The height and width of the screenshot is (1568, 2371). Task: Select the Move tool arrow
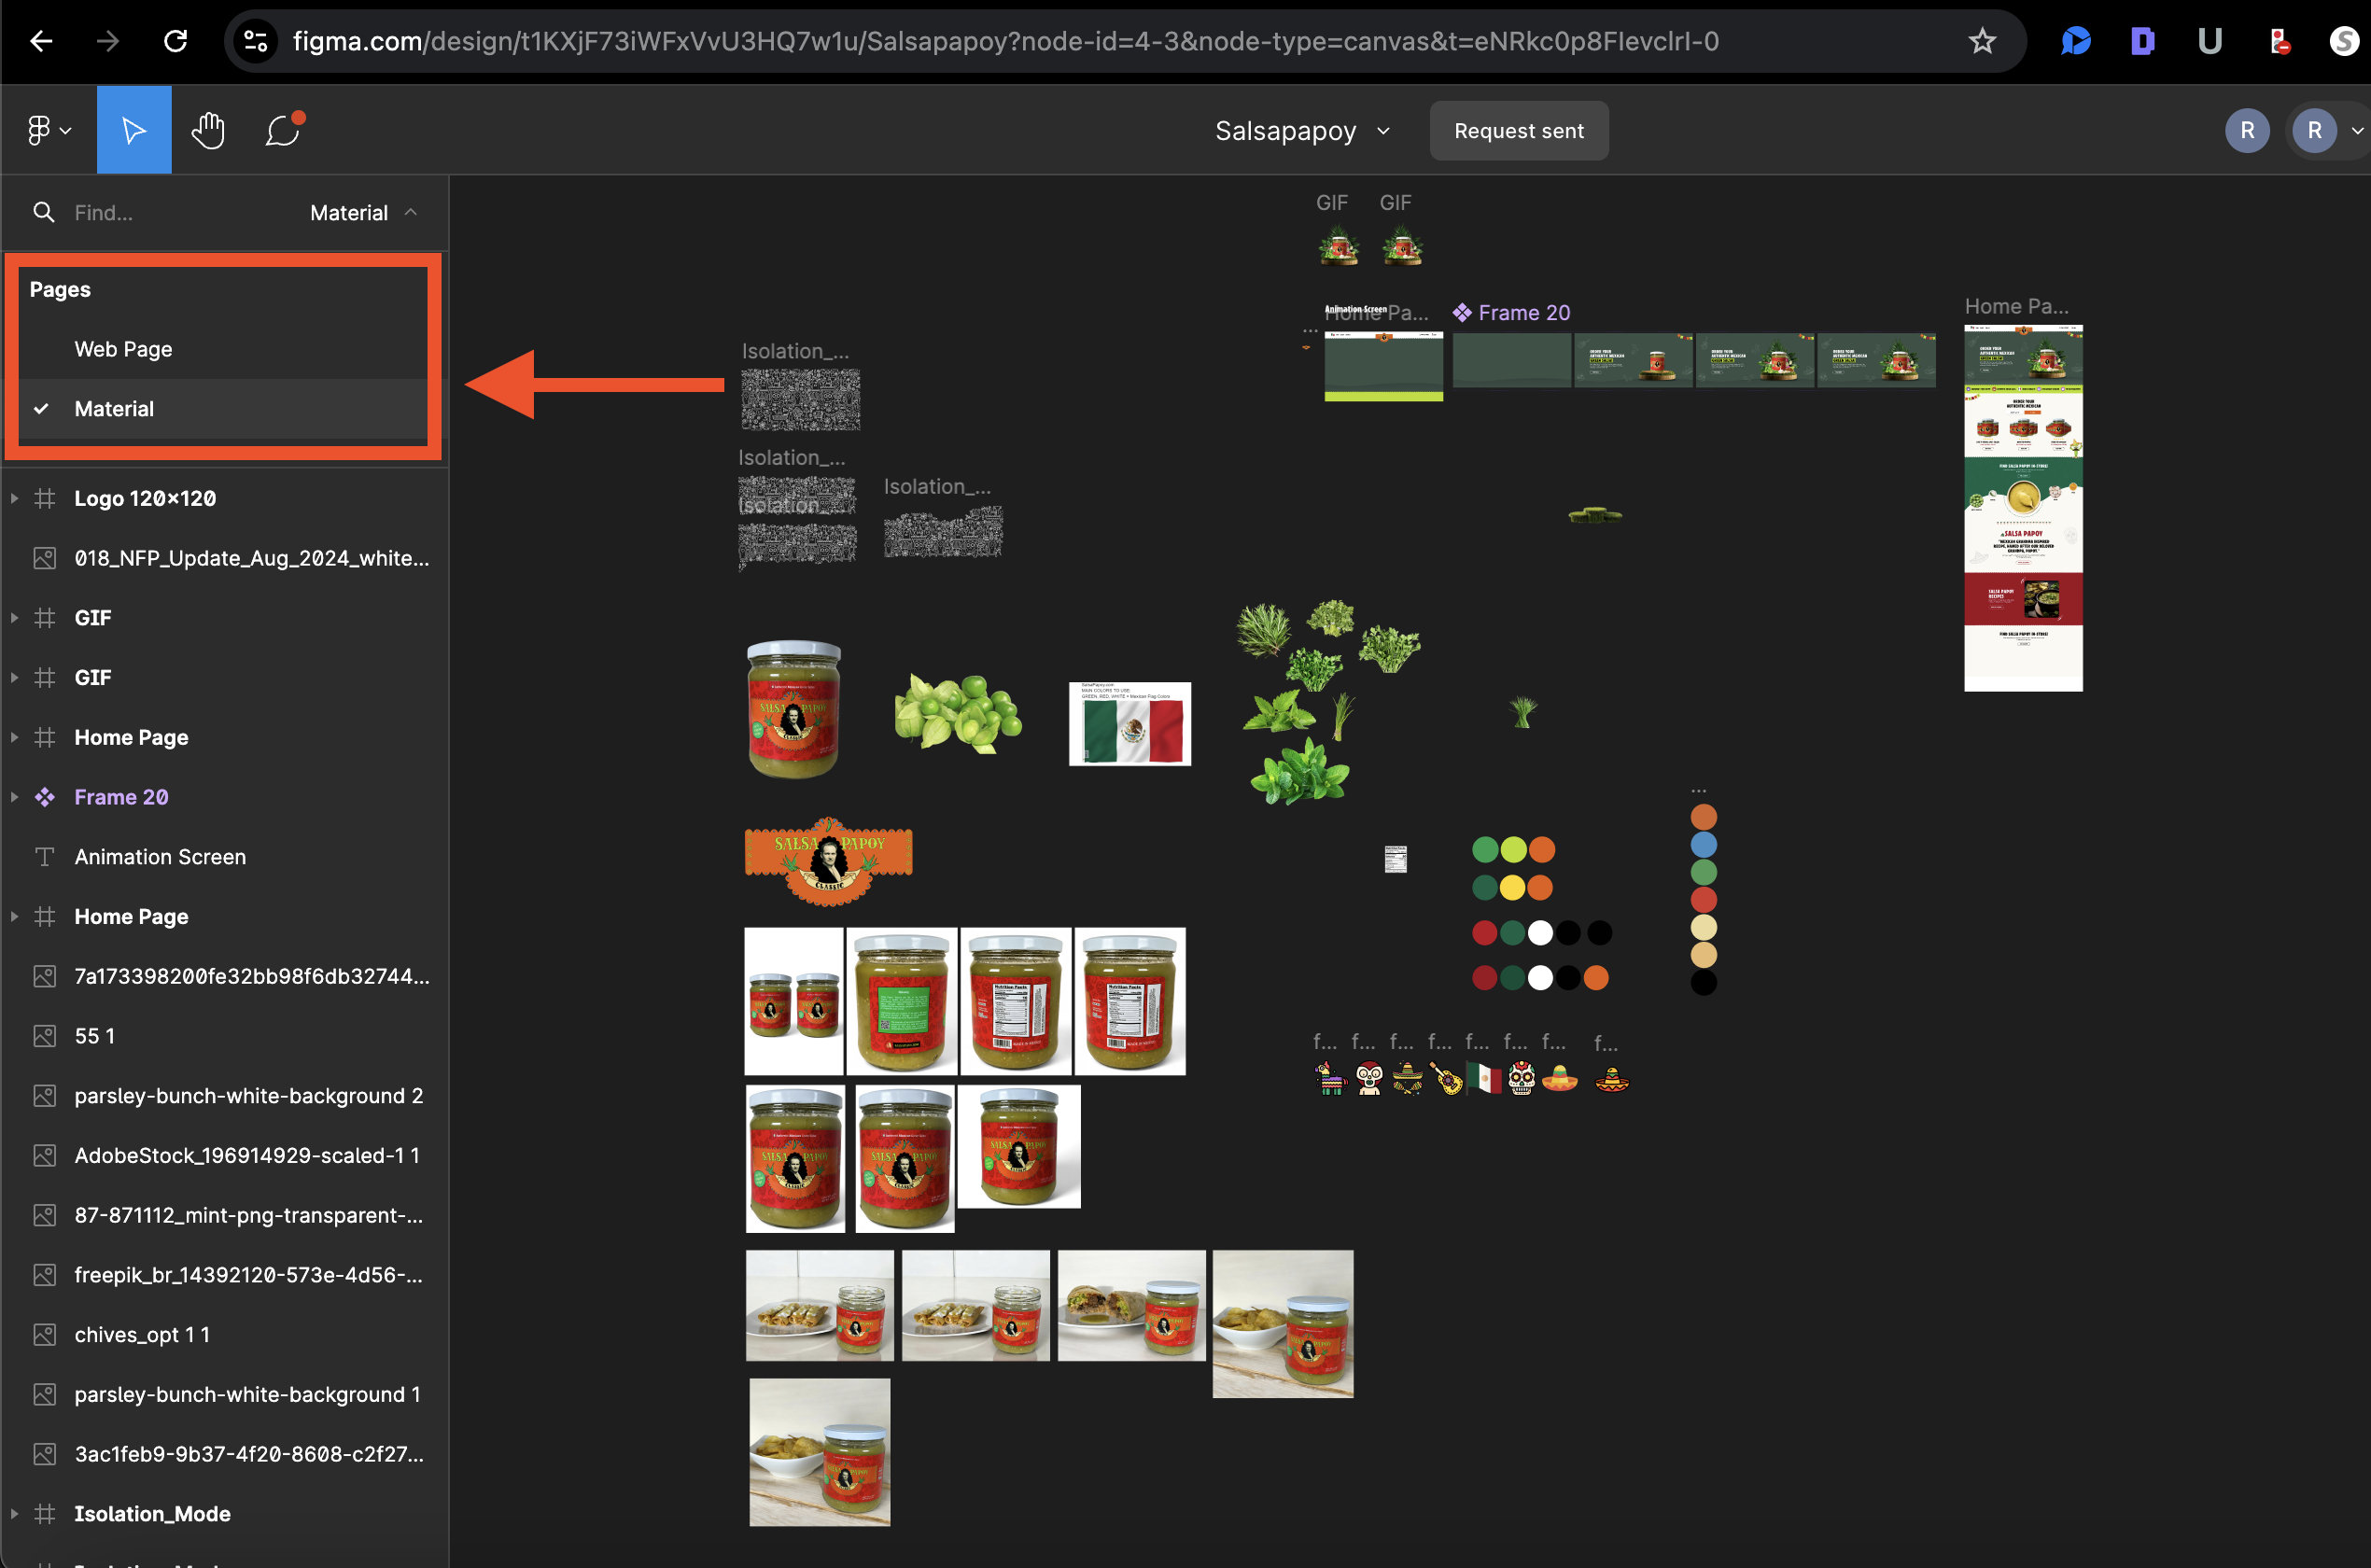(x=134, y=130)
